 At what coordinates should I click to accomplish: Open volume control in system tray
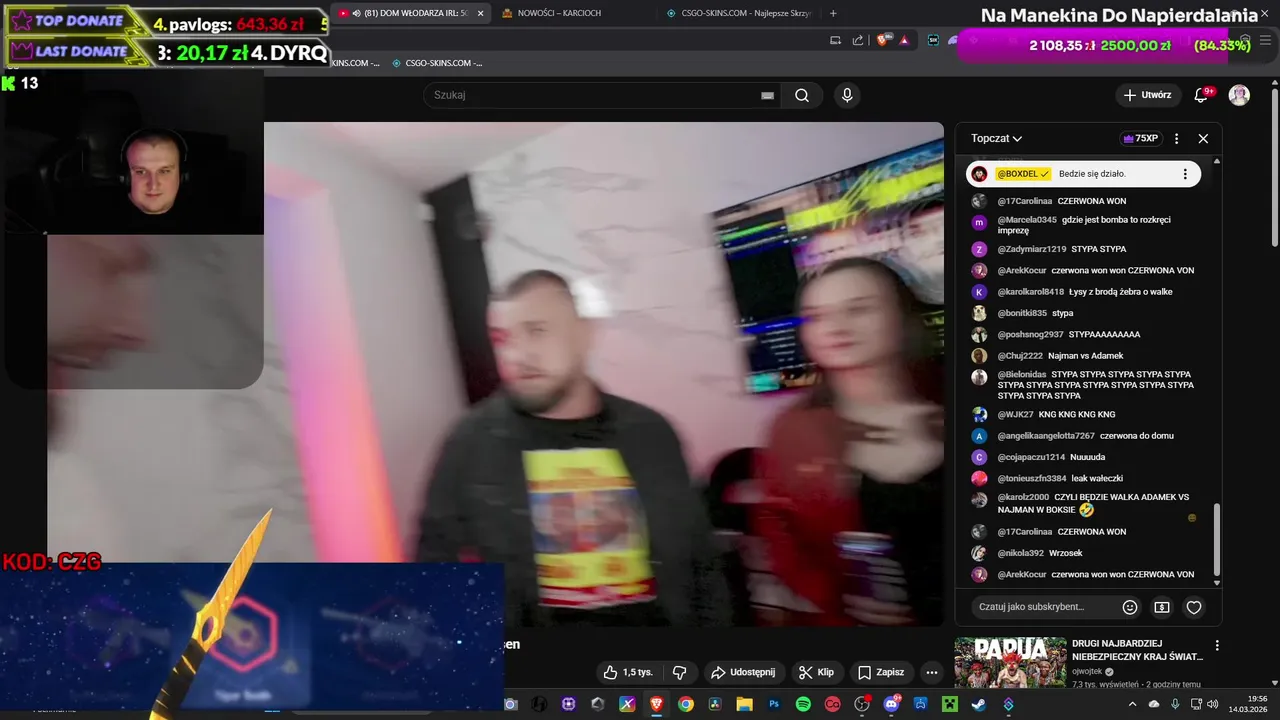(x=1213, y=704)
